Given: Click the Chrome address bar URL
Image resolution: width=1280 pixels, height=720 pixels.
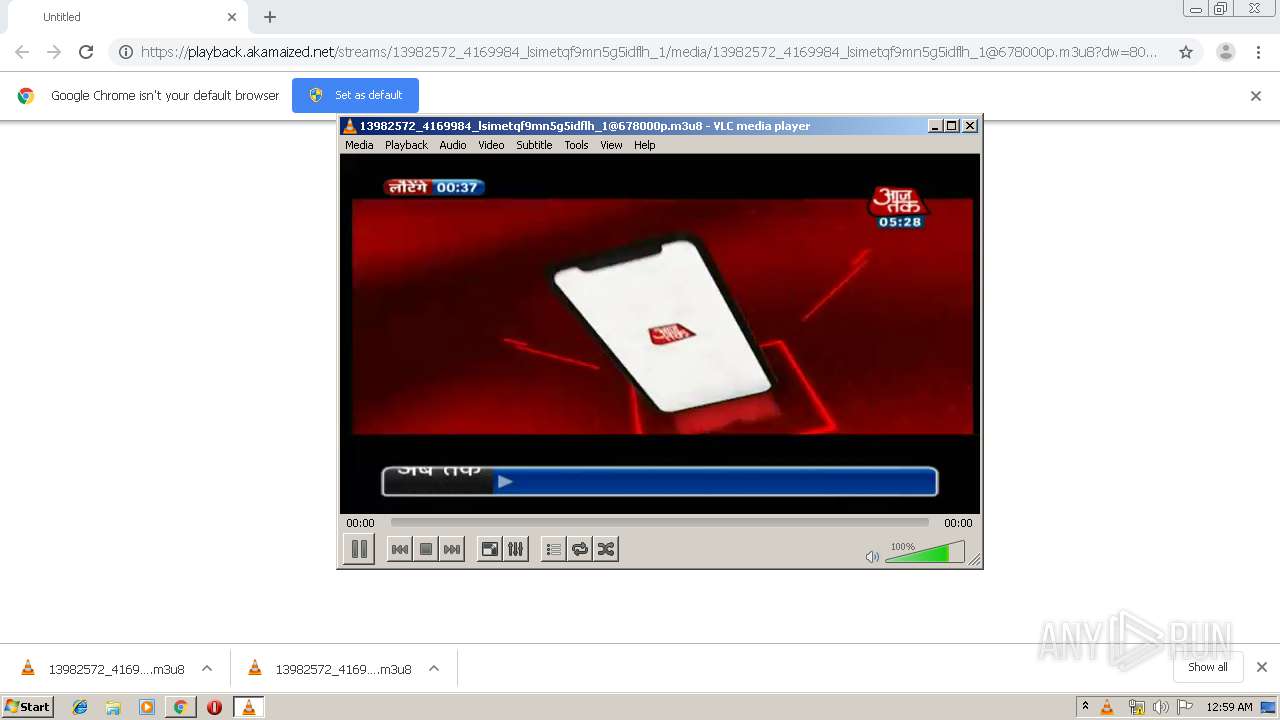Looking at the screenshot, I should pos(649,52).
